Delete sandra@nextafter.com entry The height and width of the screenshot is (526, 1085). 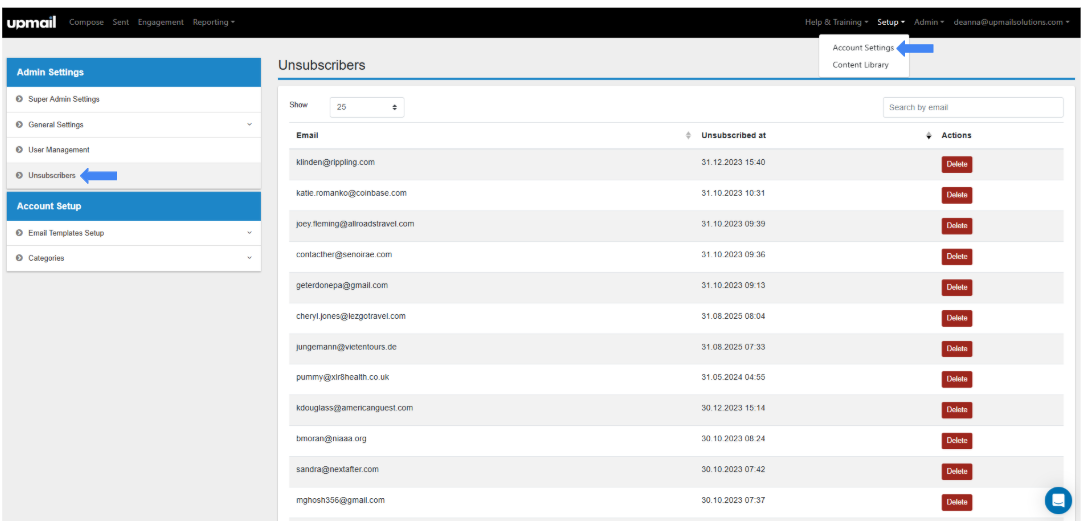pyautogui.click(x=956, y=471)
